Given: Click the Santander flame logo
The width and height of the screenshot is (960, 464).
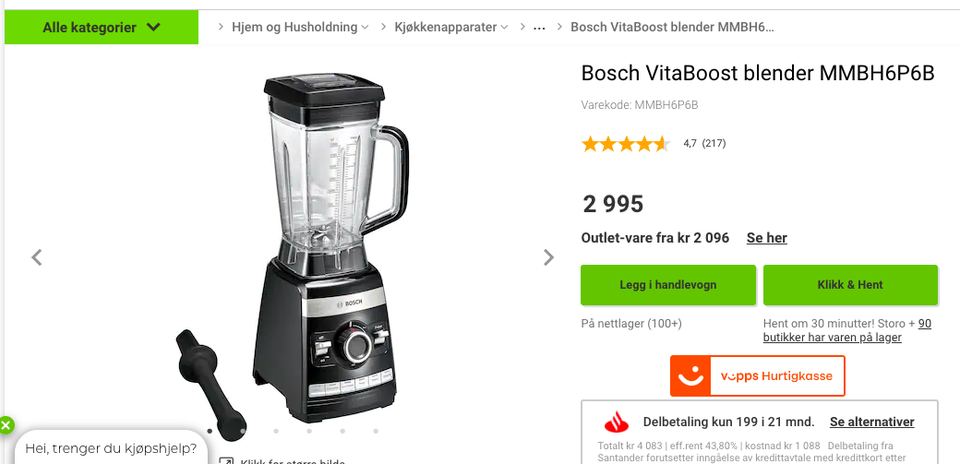Looking at the screenshot, I should [617, 422].
